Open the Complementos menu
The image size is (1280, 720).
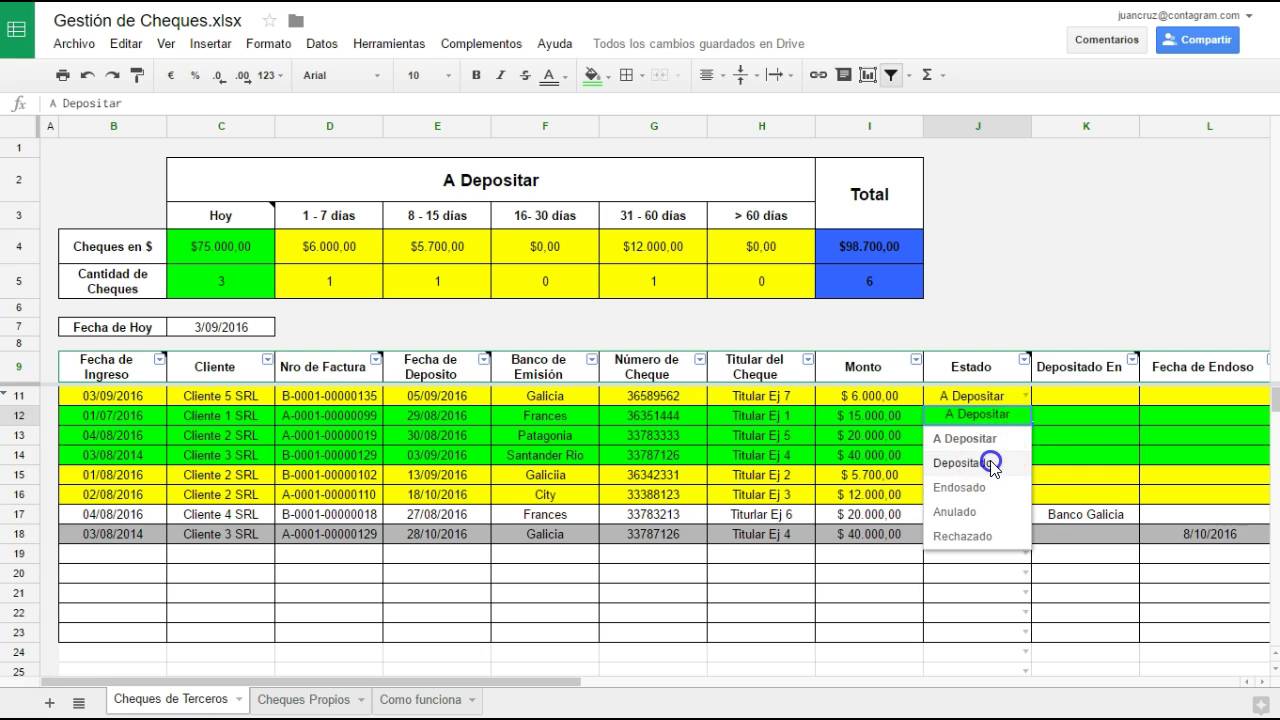[481, 44]
